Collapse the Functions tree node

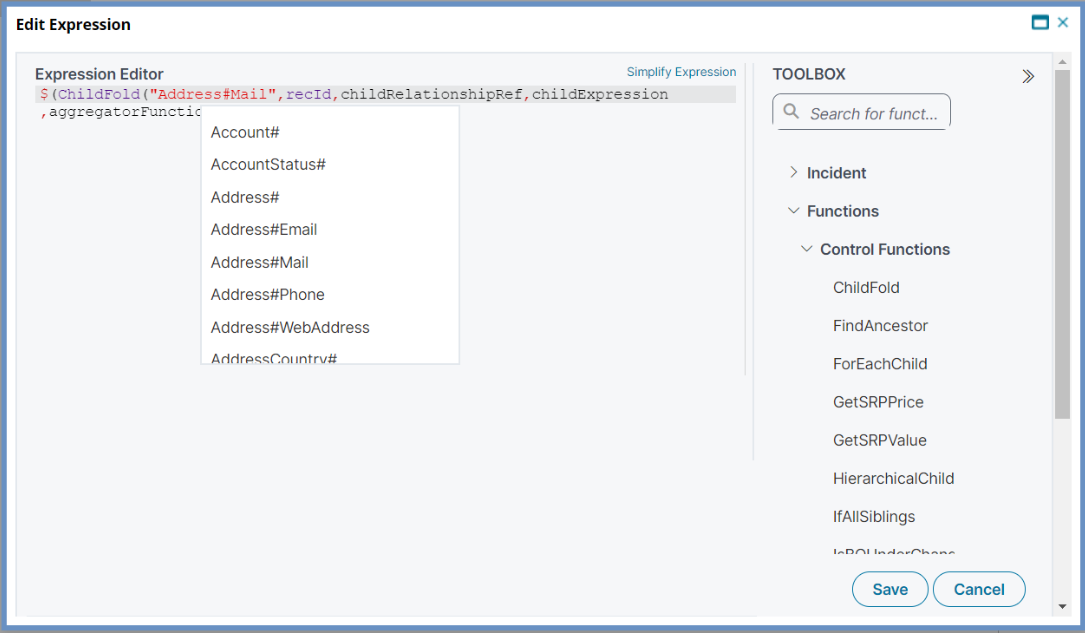[x=794, y=211]
